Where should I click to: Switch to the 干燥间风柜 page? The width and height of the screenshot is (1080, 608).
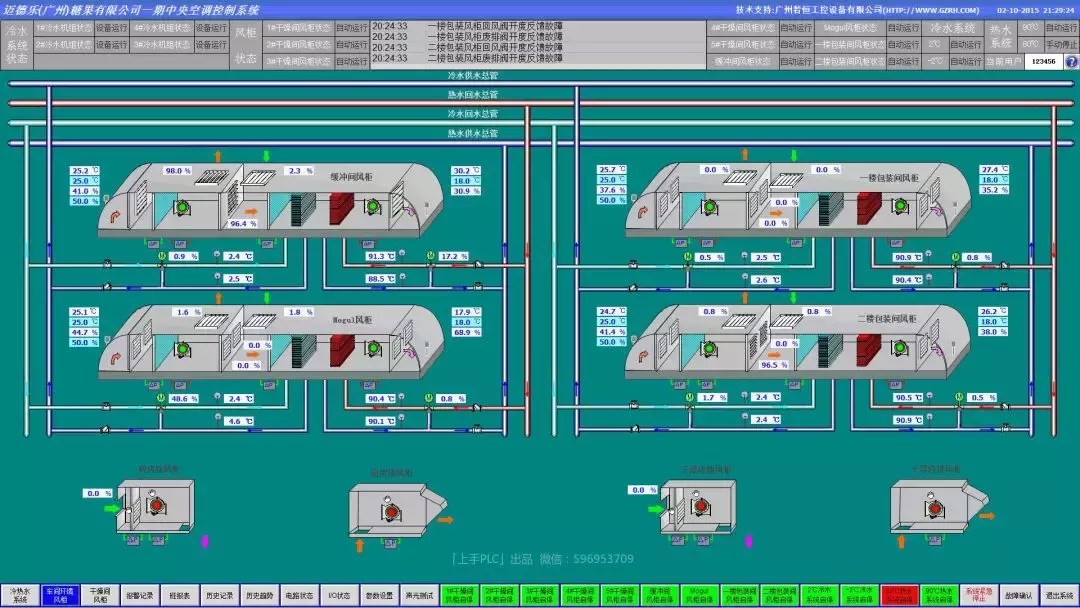(100, 595)
